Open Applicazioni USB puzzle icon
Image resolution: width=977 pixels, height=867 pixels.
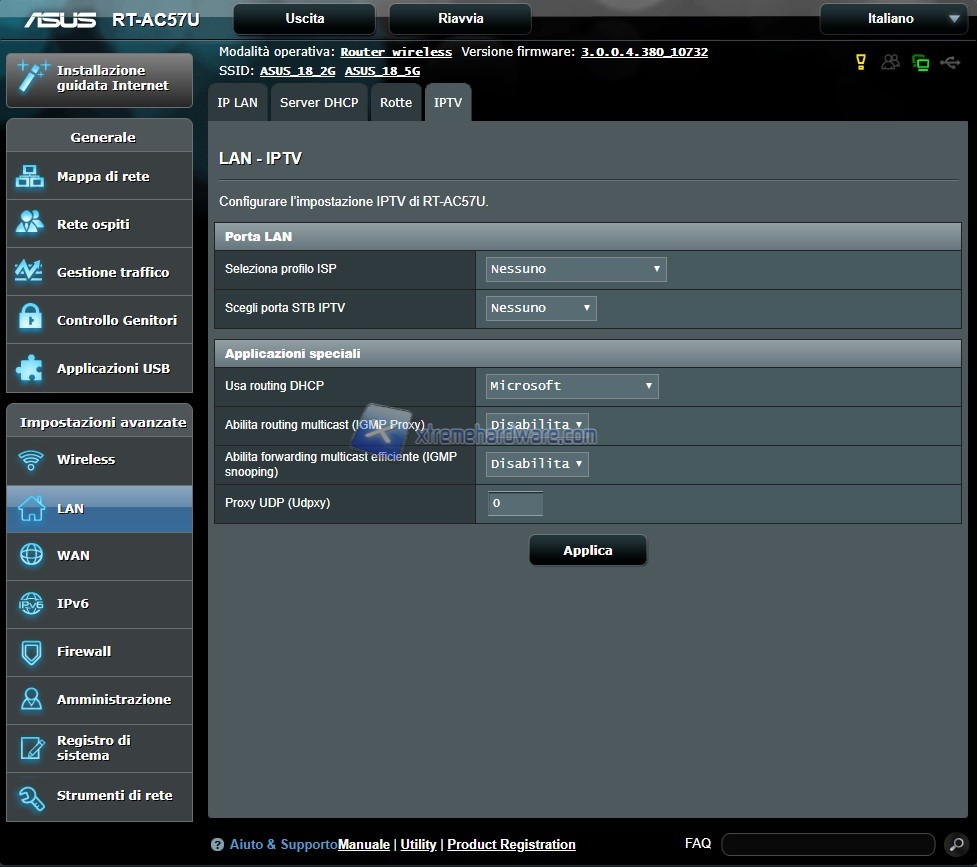click(30, 368)
